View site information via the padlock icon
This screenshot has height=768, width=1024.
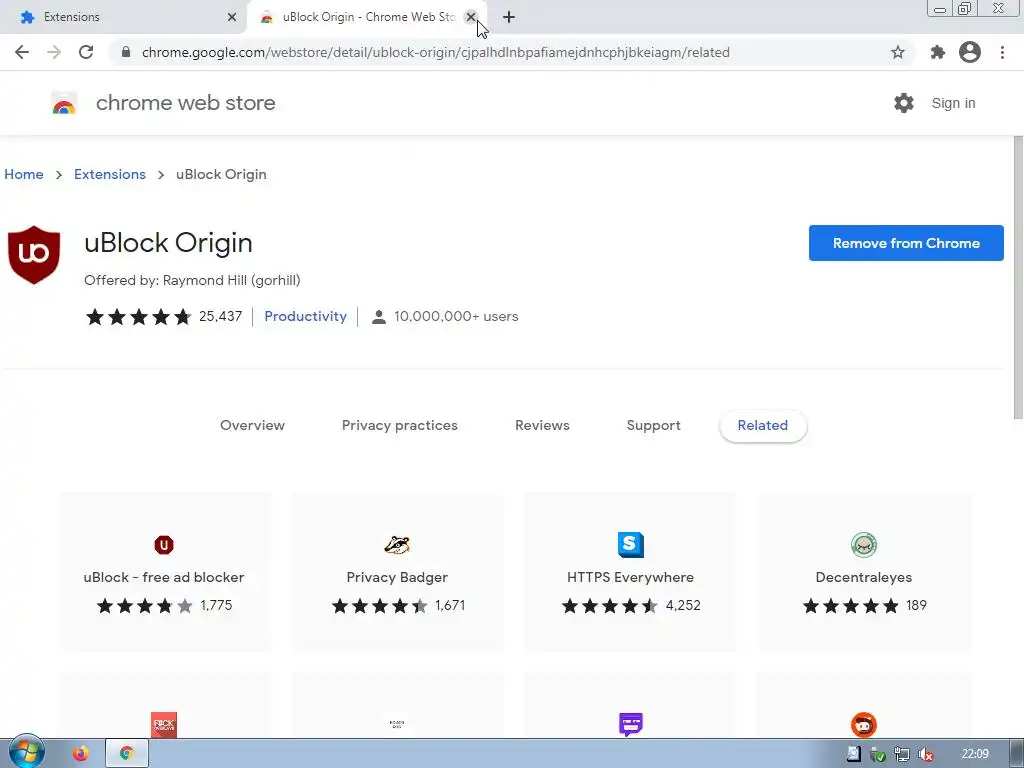click(126, 52)
